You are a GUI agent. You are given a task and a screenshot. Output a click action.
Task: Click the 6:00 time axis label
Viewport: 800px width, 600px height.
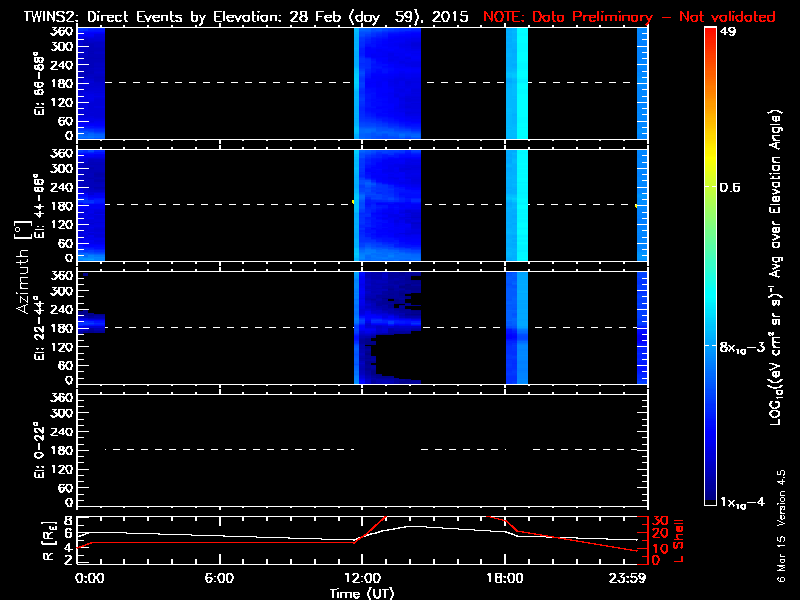point(219,578)
